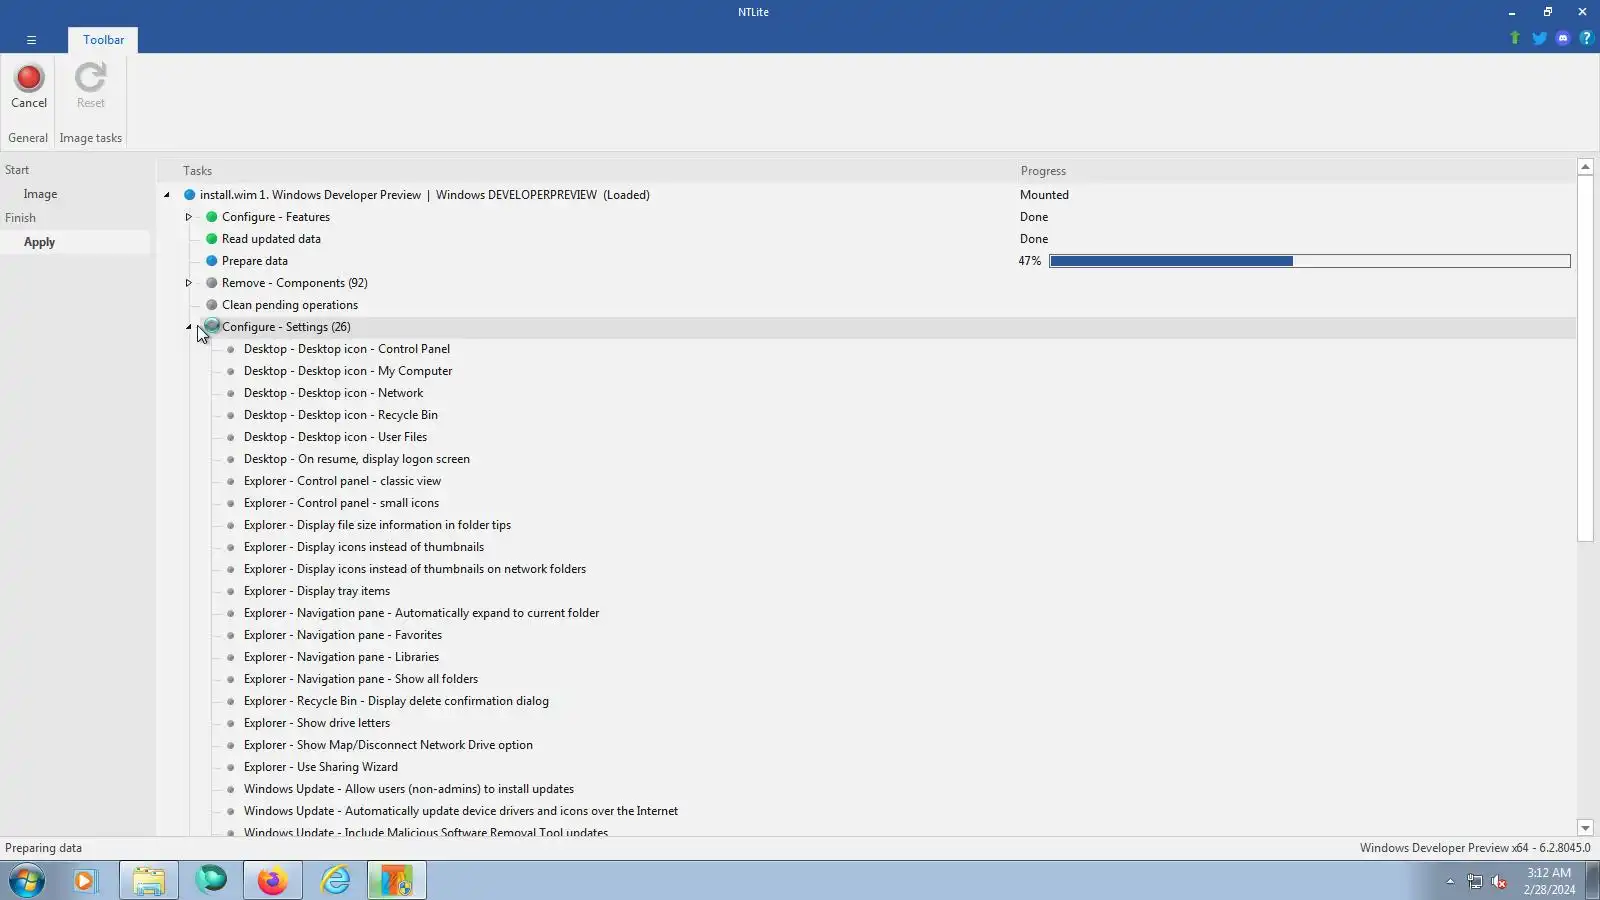The height and width of the screenshot is (900, 1600).
Task: Click the Reset toolbar button
Action: coord(90,86)
